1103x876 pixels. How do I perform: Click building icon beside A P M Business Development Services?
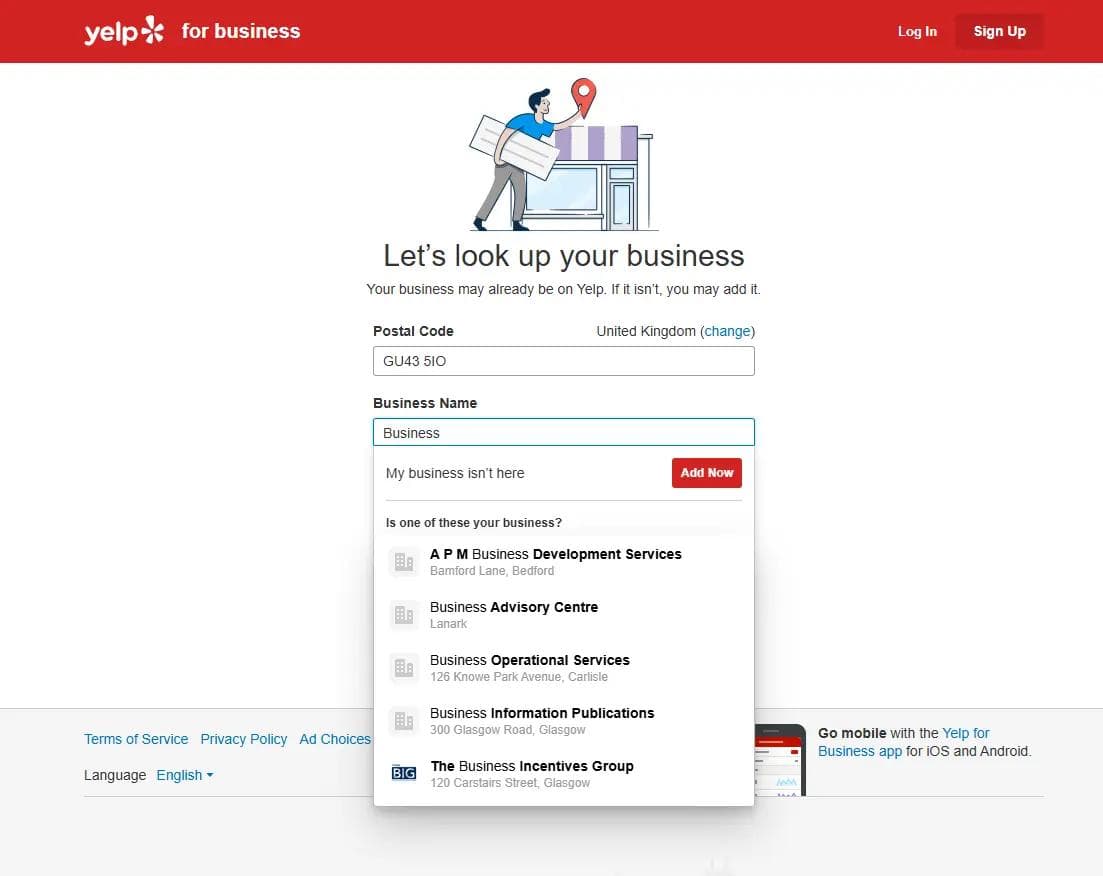click(x=404, y=562)
